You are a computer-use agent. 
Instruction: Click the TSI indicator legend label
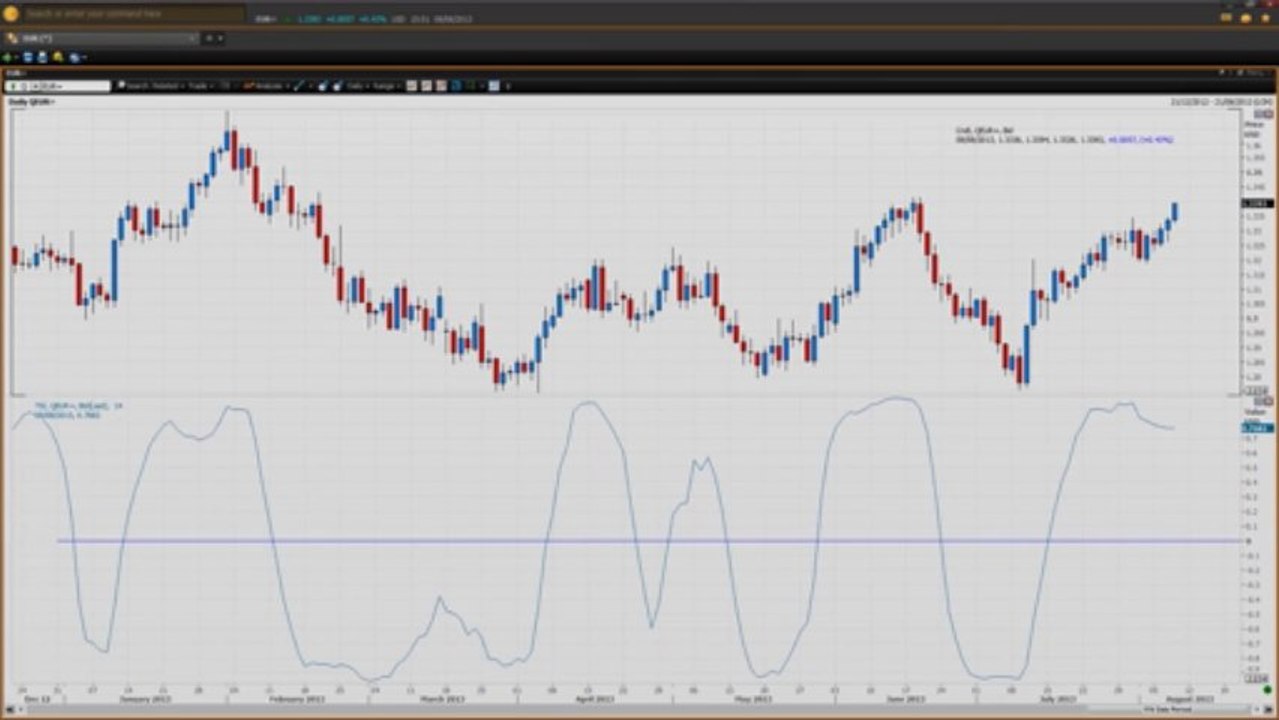tap(78, 406)
